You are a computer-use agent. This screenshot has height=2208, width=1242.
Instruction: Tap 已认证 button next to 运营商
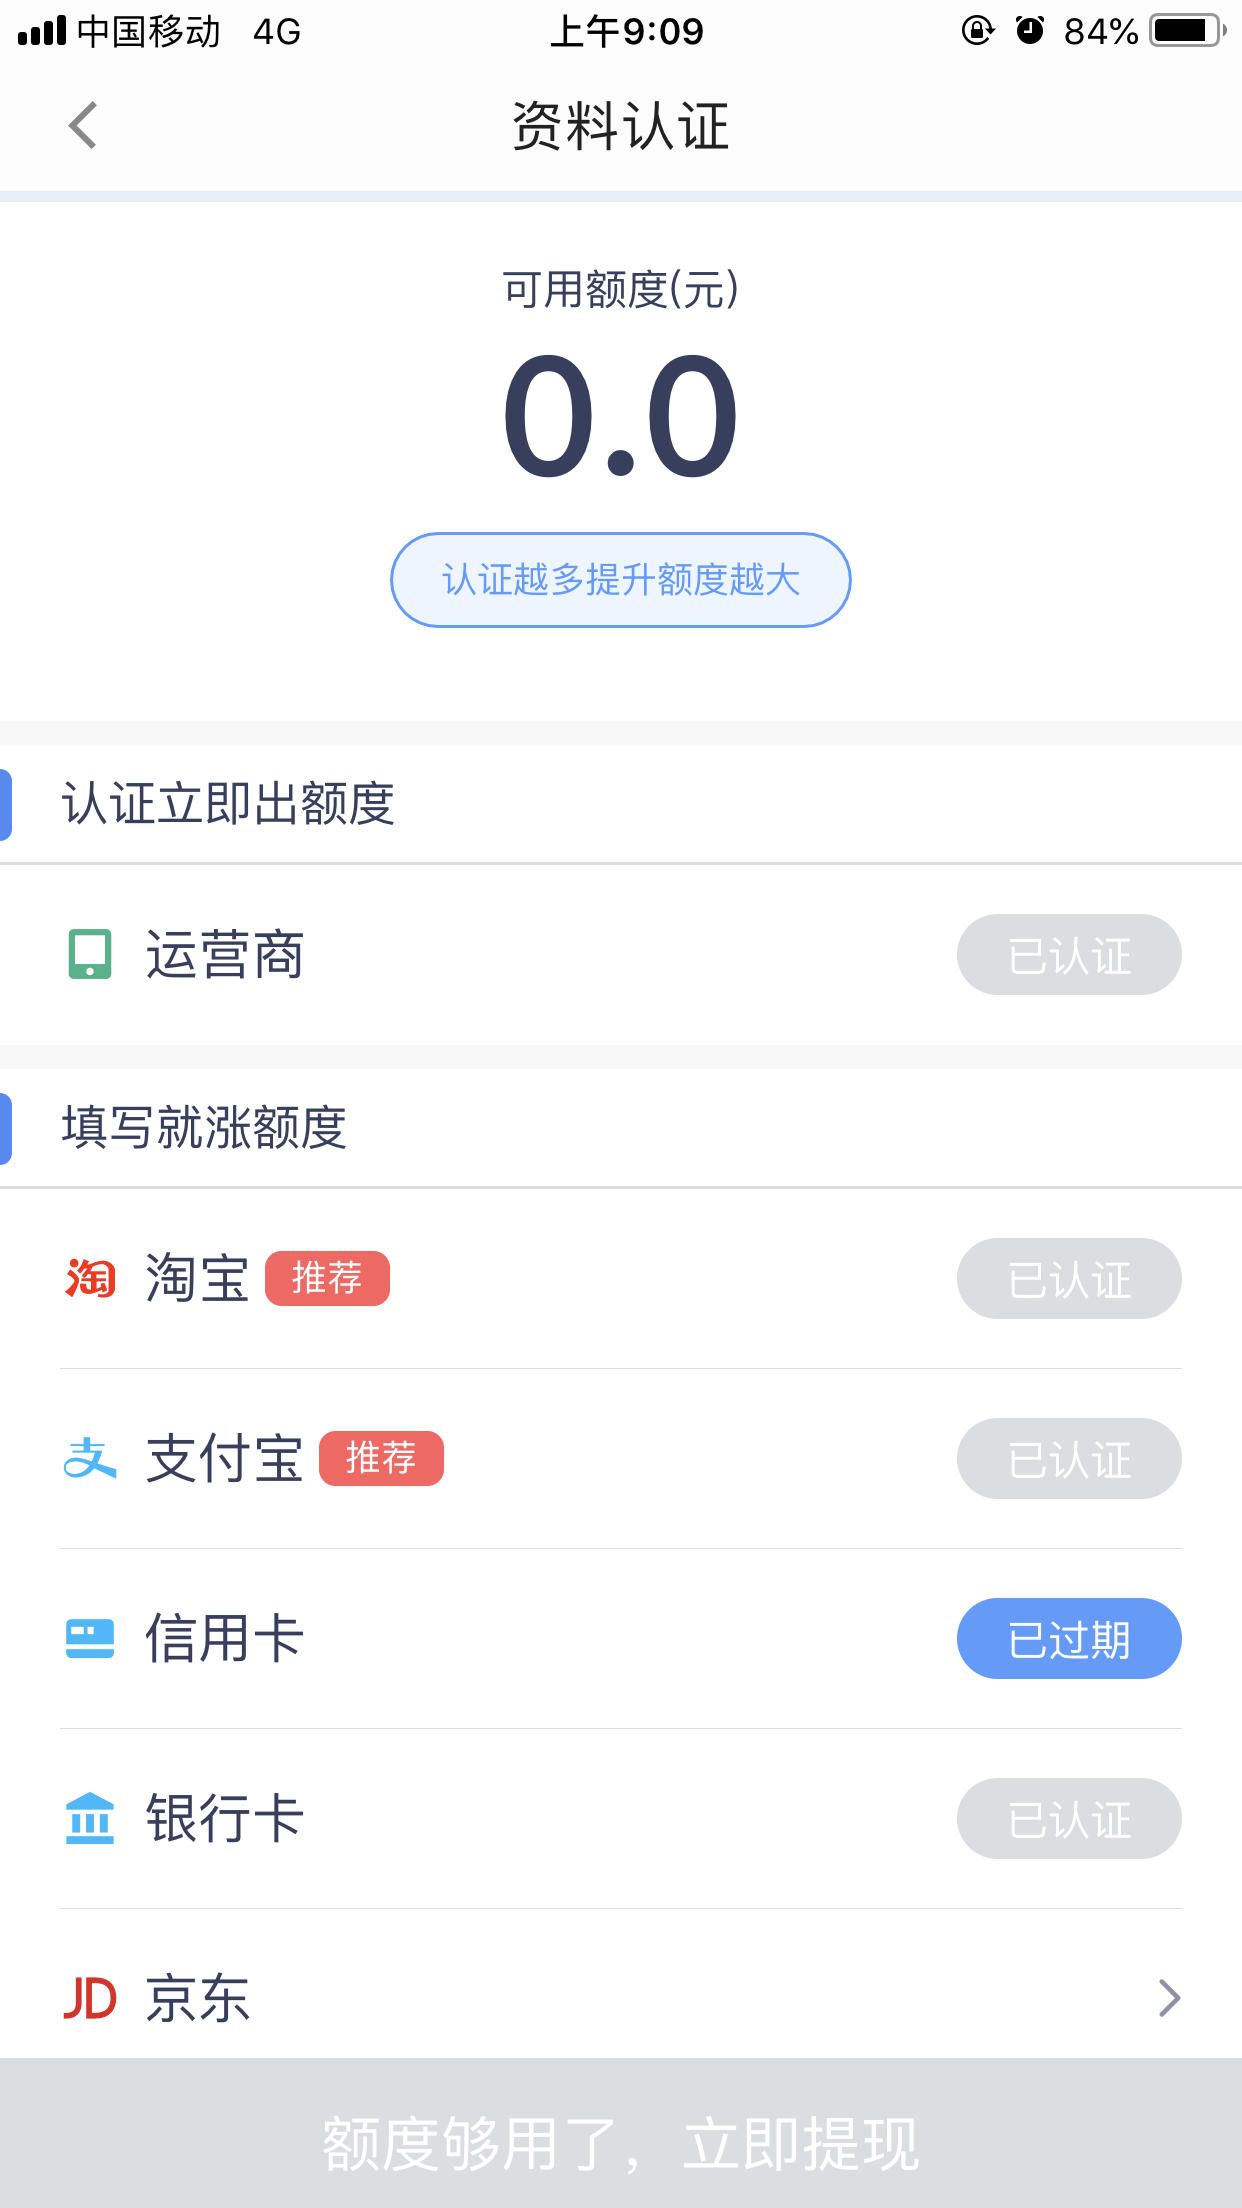pyautogui.click(x=1069, y=954)
